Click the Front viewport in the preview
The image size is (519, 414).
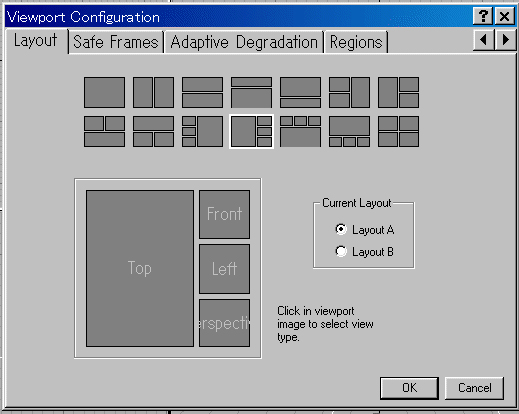click(x=224, y=214)
